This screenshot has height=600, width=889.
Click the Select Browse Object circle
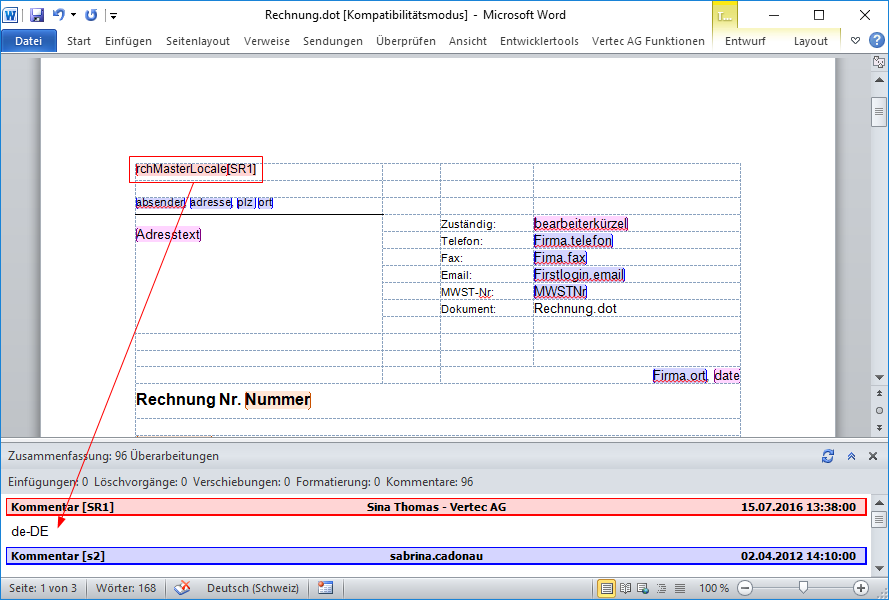pos(878,410)
